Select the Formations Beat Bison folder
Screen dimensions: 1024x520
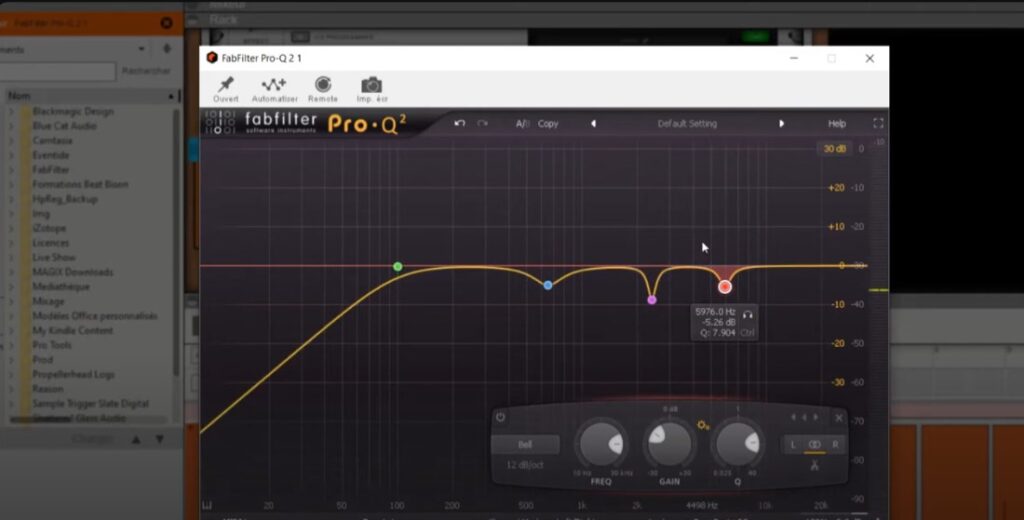pos(80,184)
